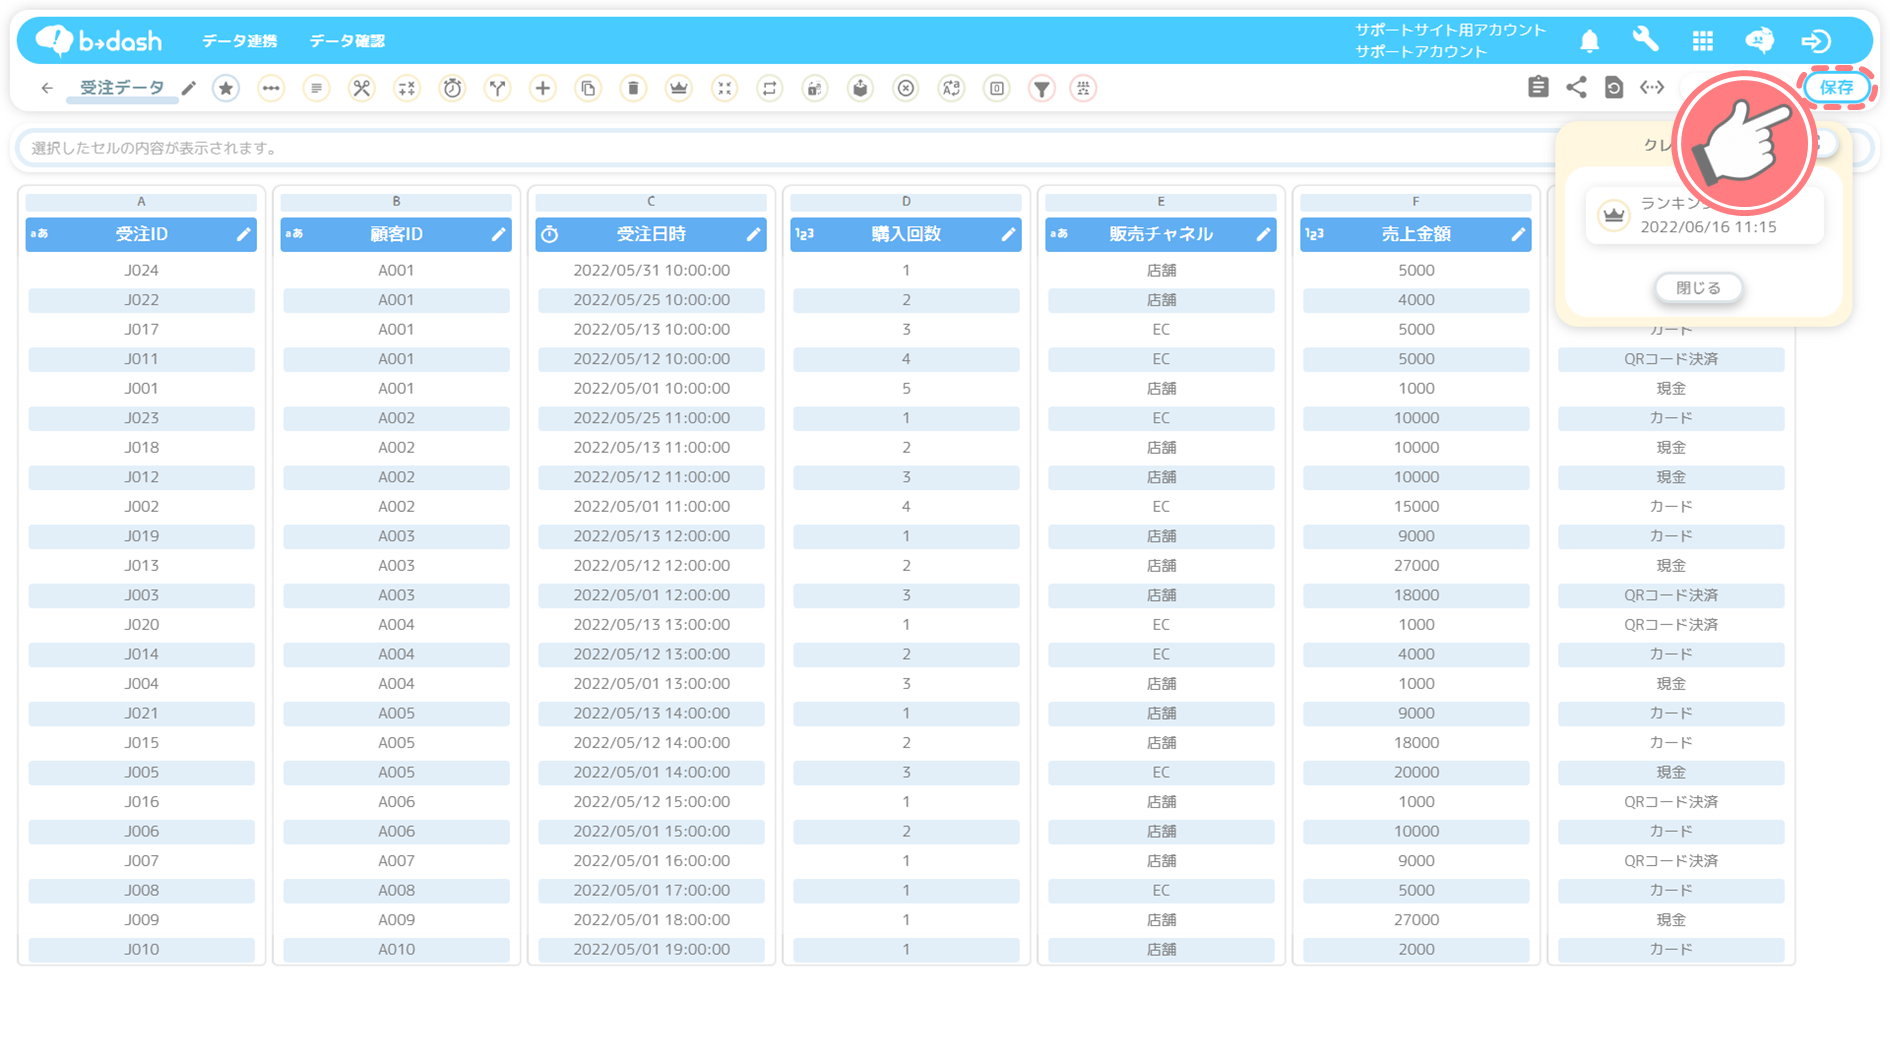Click the logout arrow icon
The width and height of the screenshot is (1890, 1063).
point(1816,40)
